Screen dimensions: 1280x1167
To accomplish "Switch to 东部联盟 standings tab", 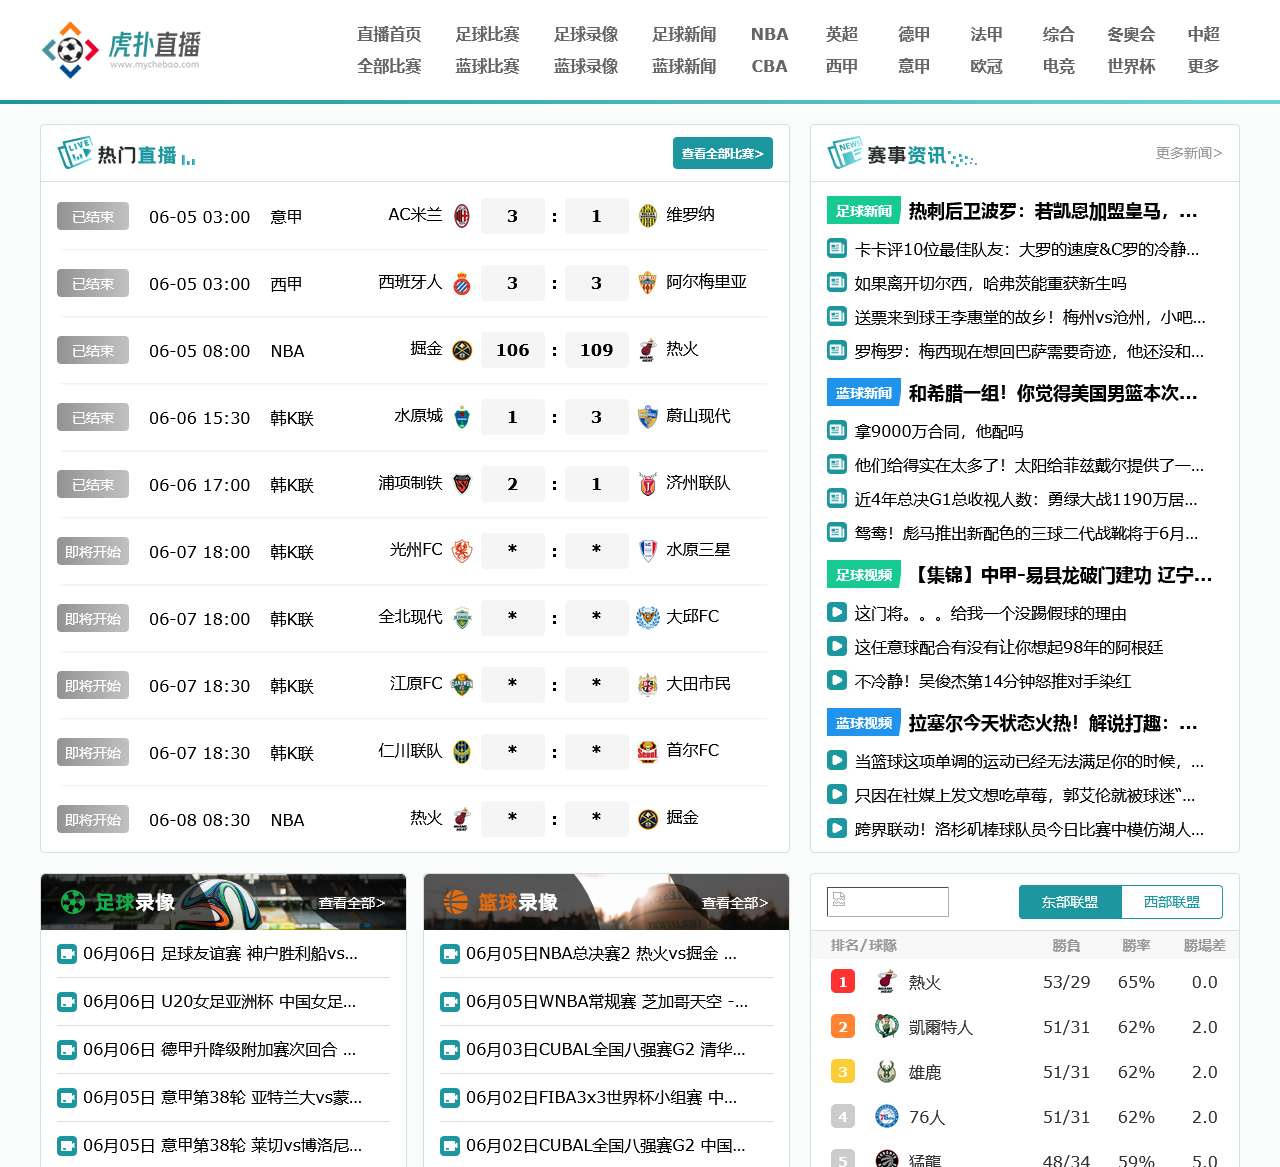I will click(1070, 902).
